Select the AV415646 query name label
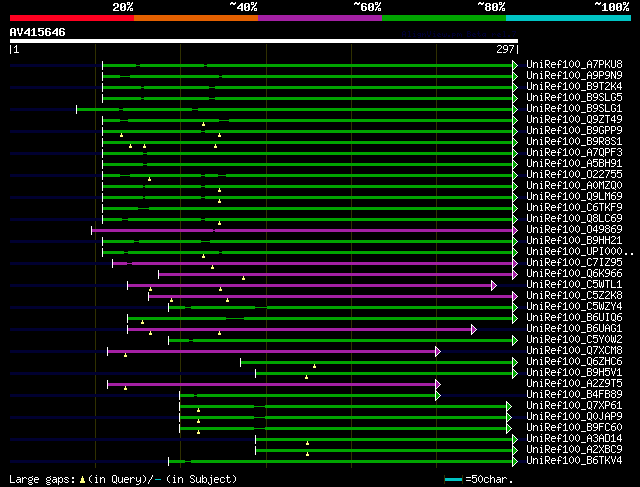The image size is (640, 487). pos(38,32)
